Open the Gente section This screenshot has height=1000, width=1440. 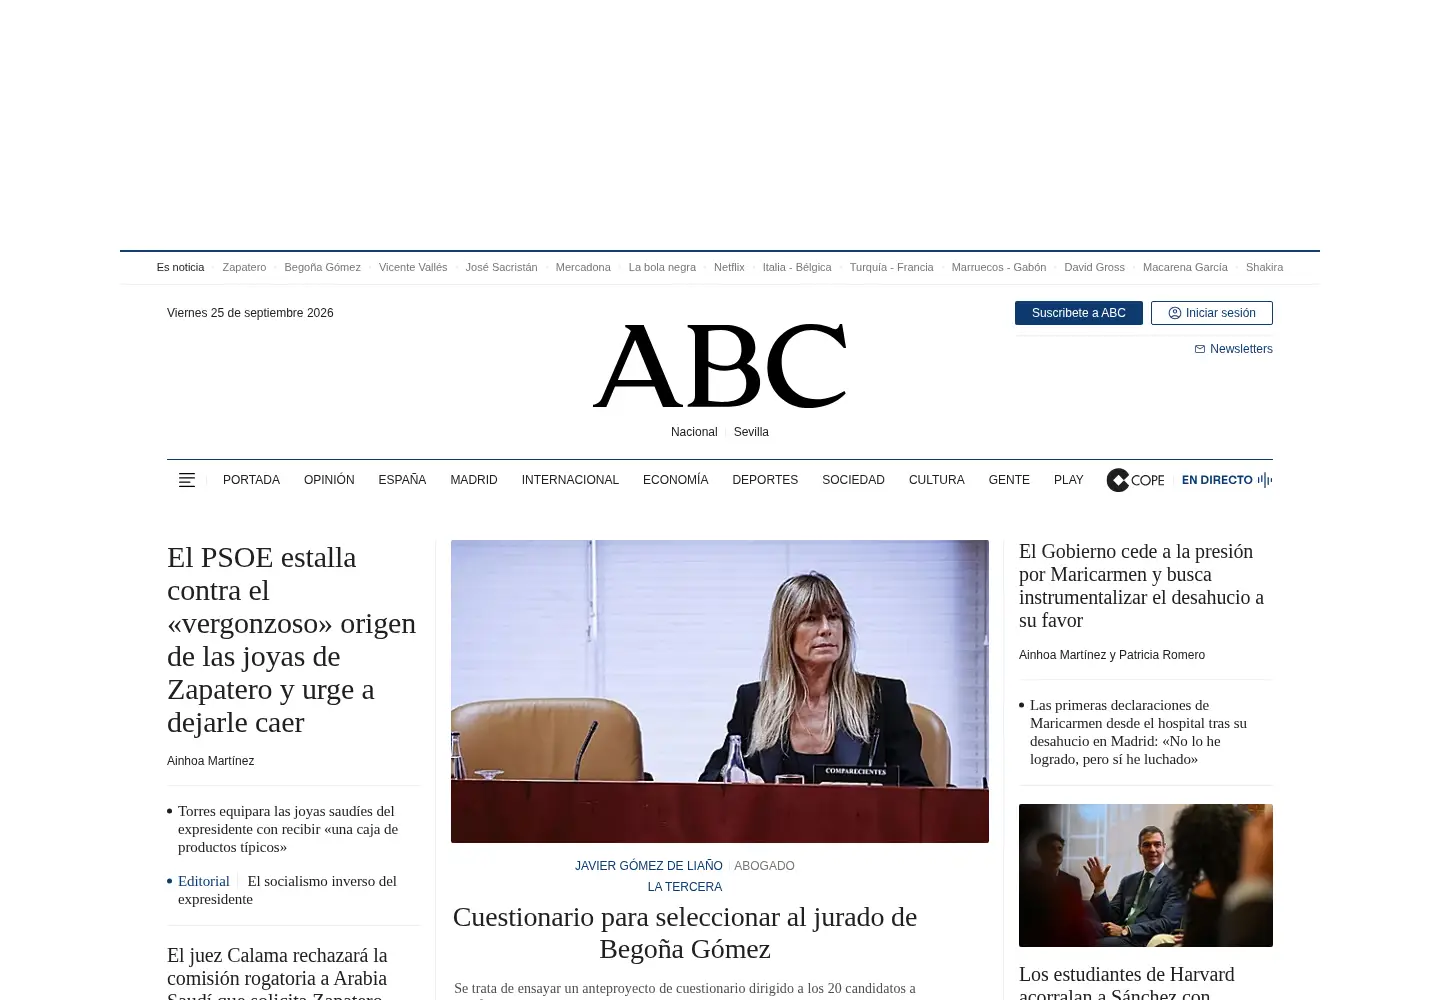[1009, 480]
